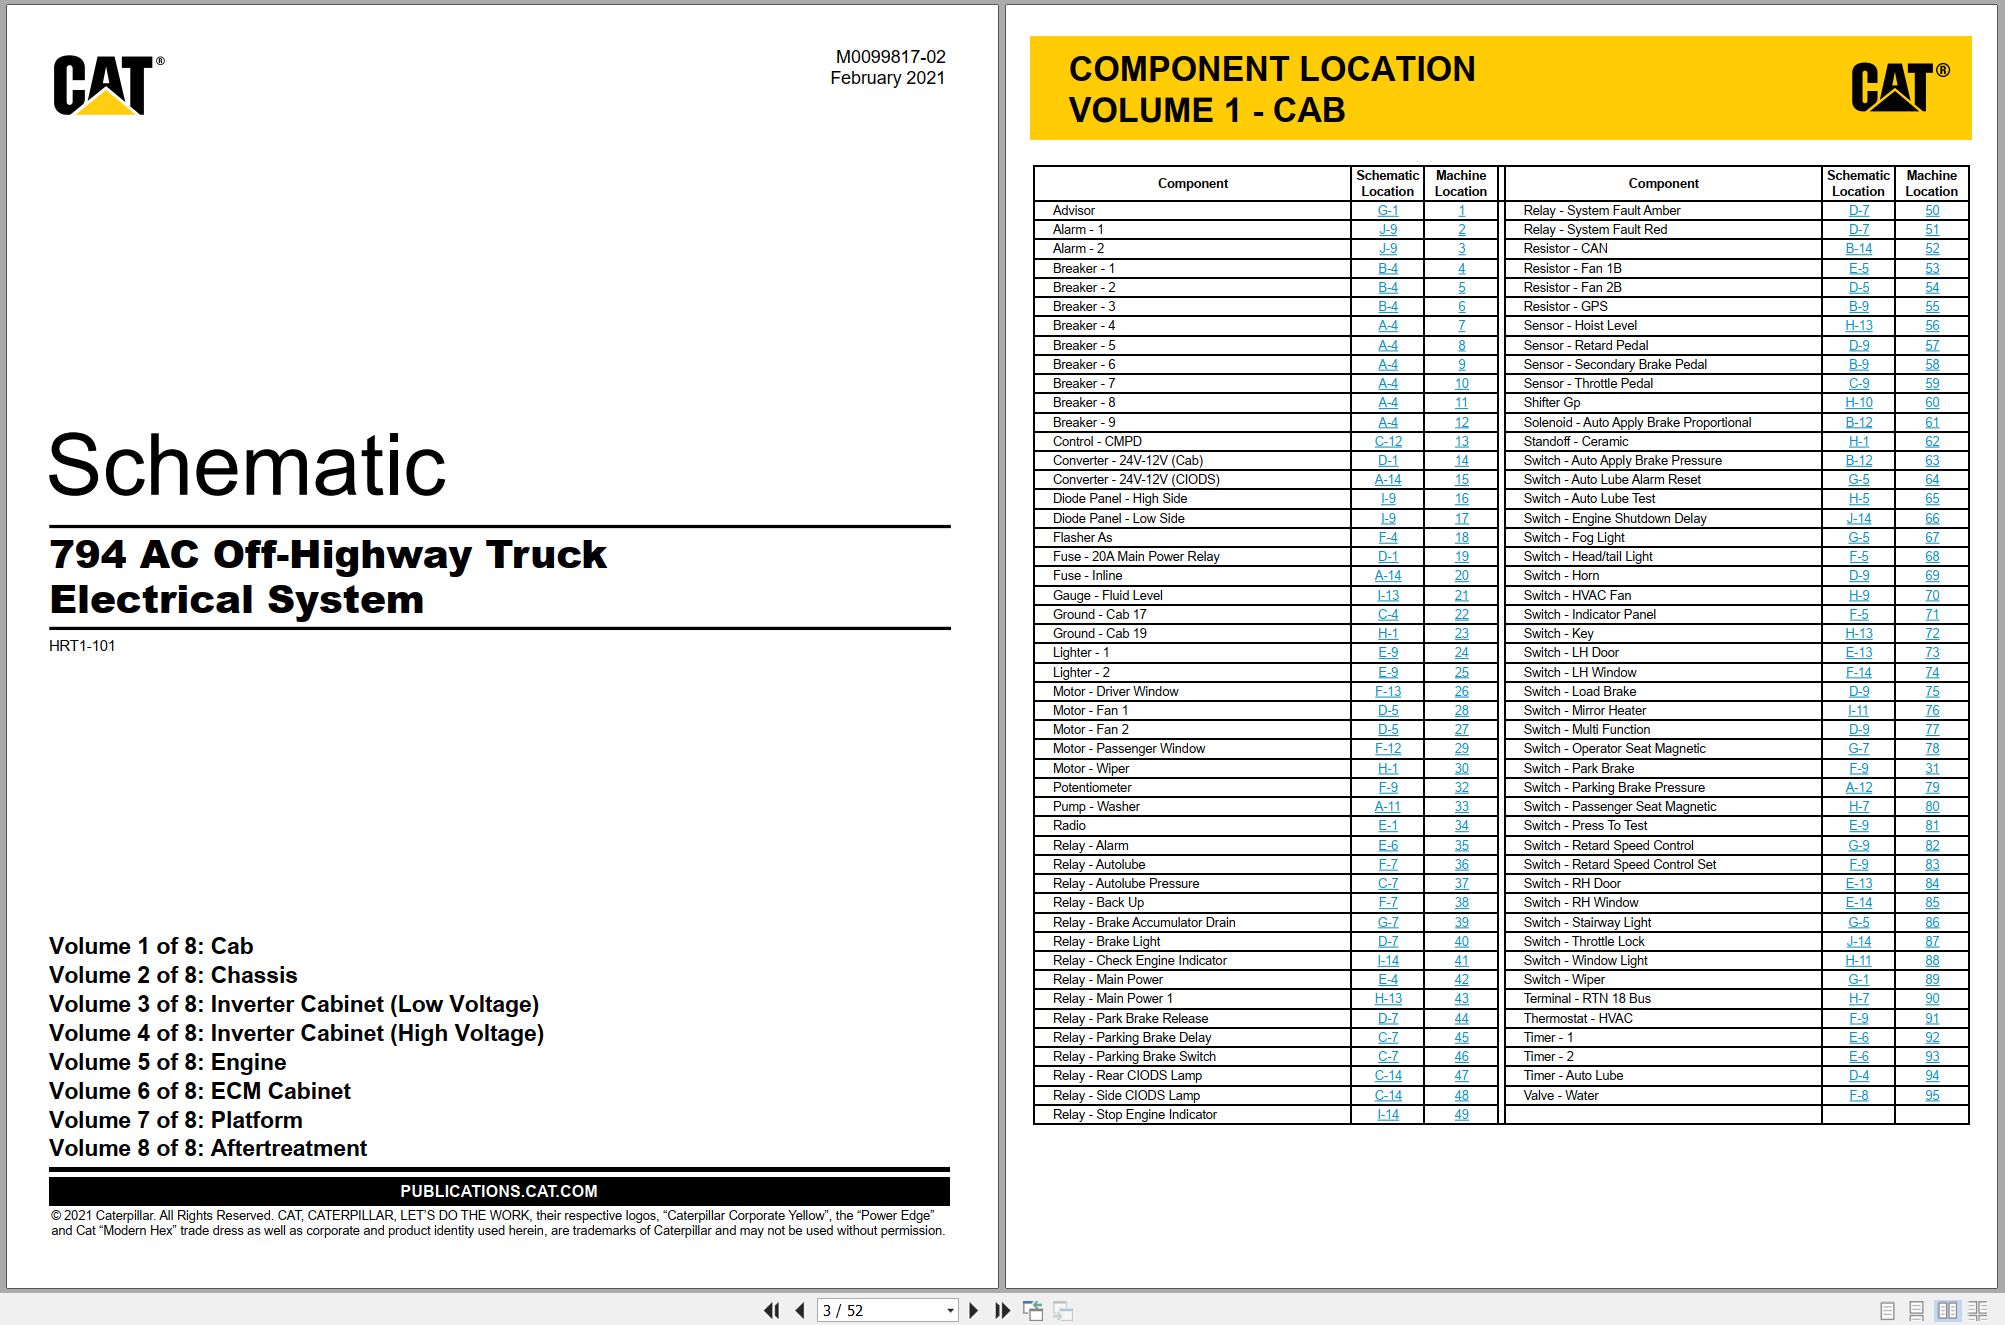Open schematic link A-11 for Pump - Washer
The width and height of the screenshot is (2005, 1325).
(x=1387, y=806)
